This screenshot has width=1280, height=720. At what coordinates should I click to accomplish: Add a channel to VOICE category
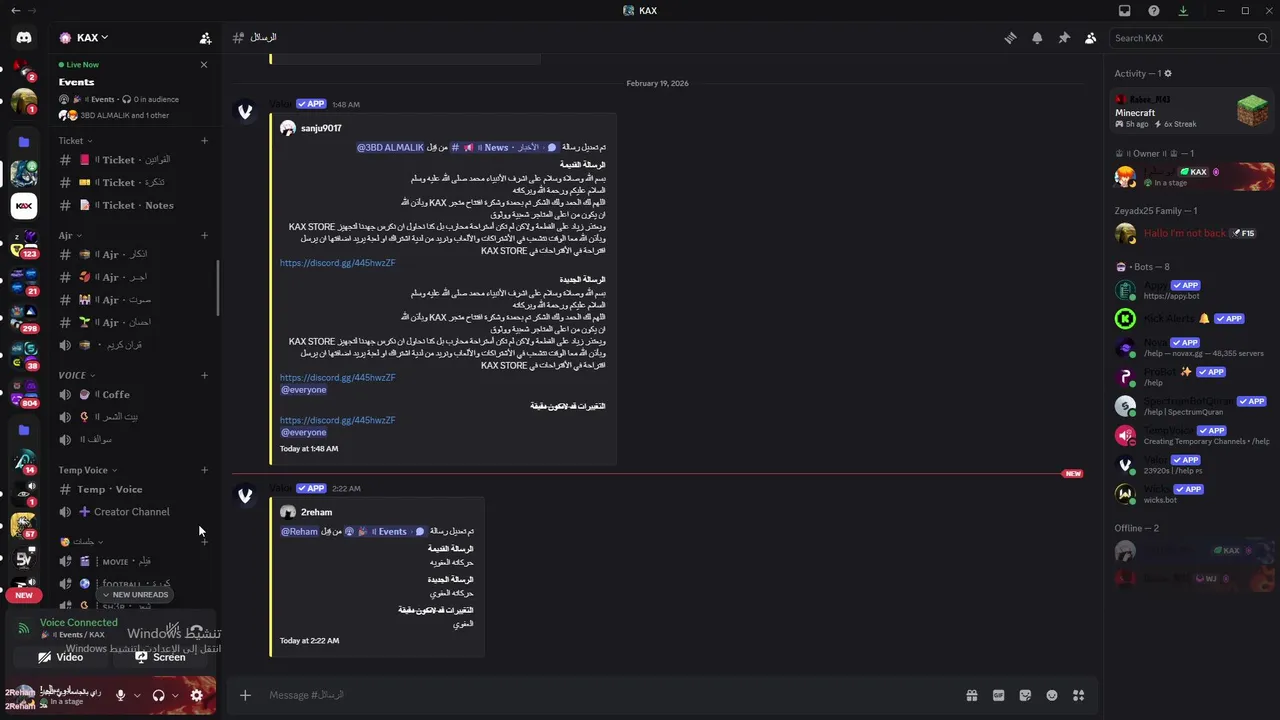click(204, 376)
